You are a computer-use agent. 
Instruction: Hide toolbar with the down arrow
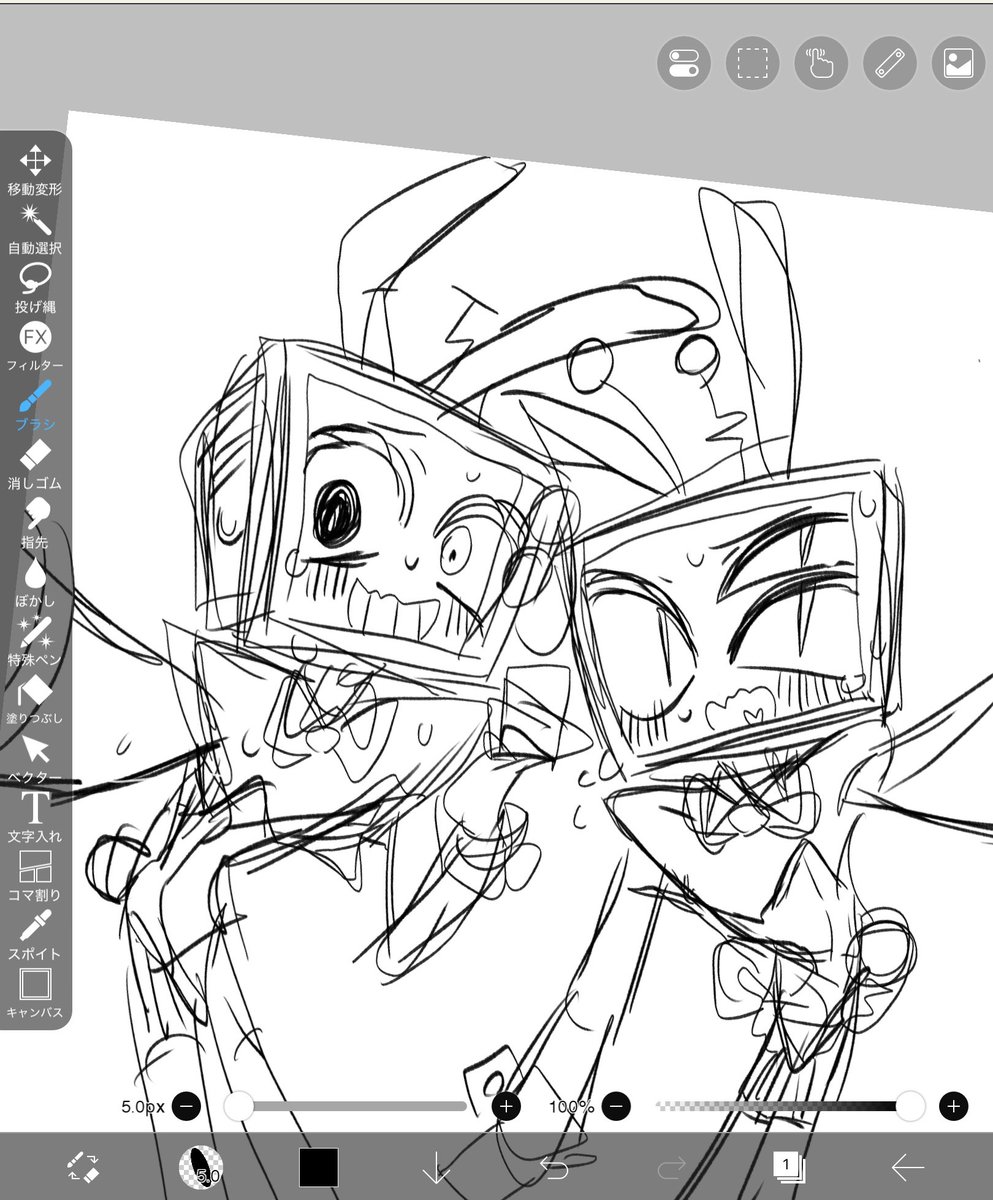tap(436, 1167)
